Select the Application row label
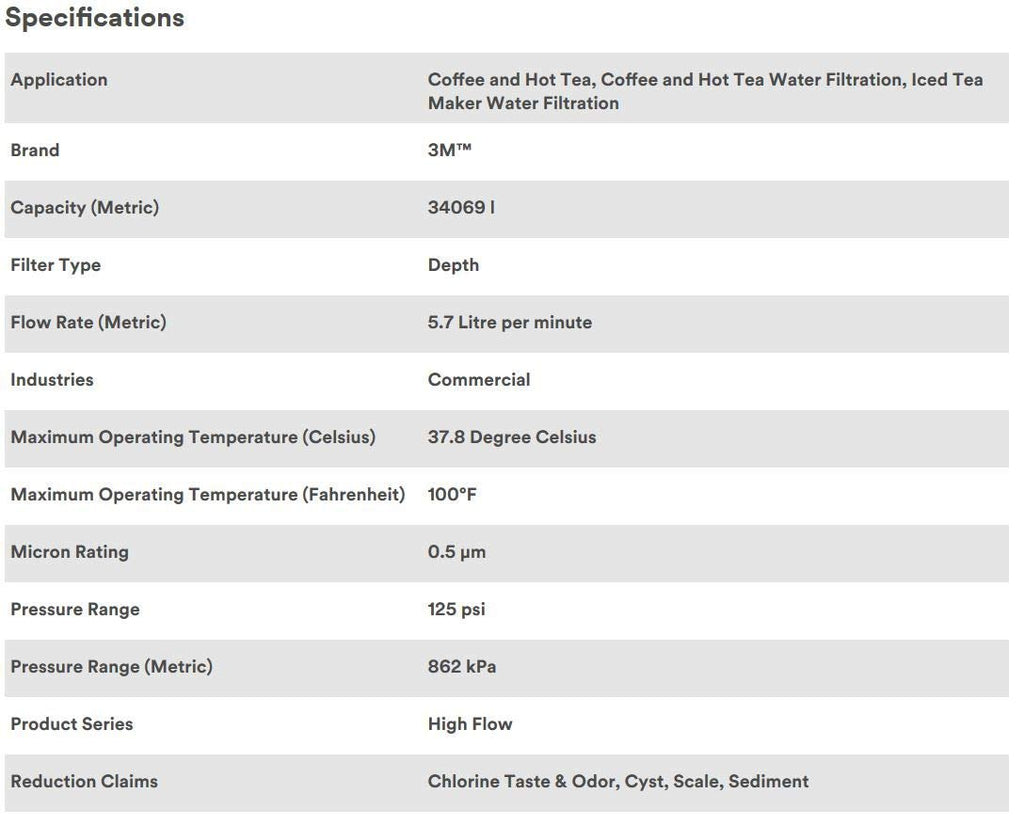Image resolution: width=1024 pixels, height=825 pixels. 59,80
